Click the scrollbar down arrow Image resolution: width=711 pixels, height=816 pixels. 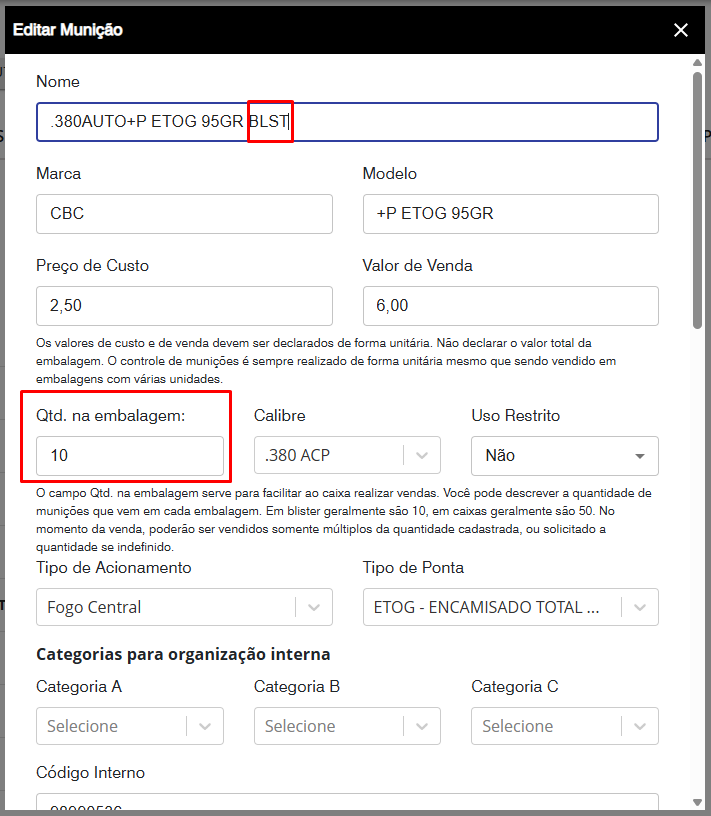coord(697,801)
